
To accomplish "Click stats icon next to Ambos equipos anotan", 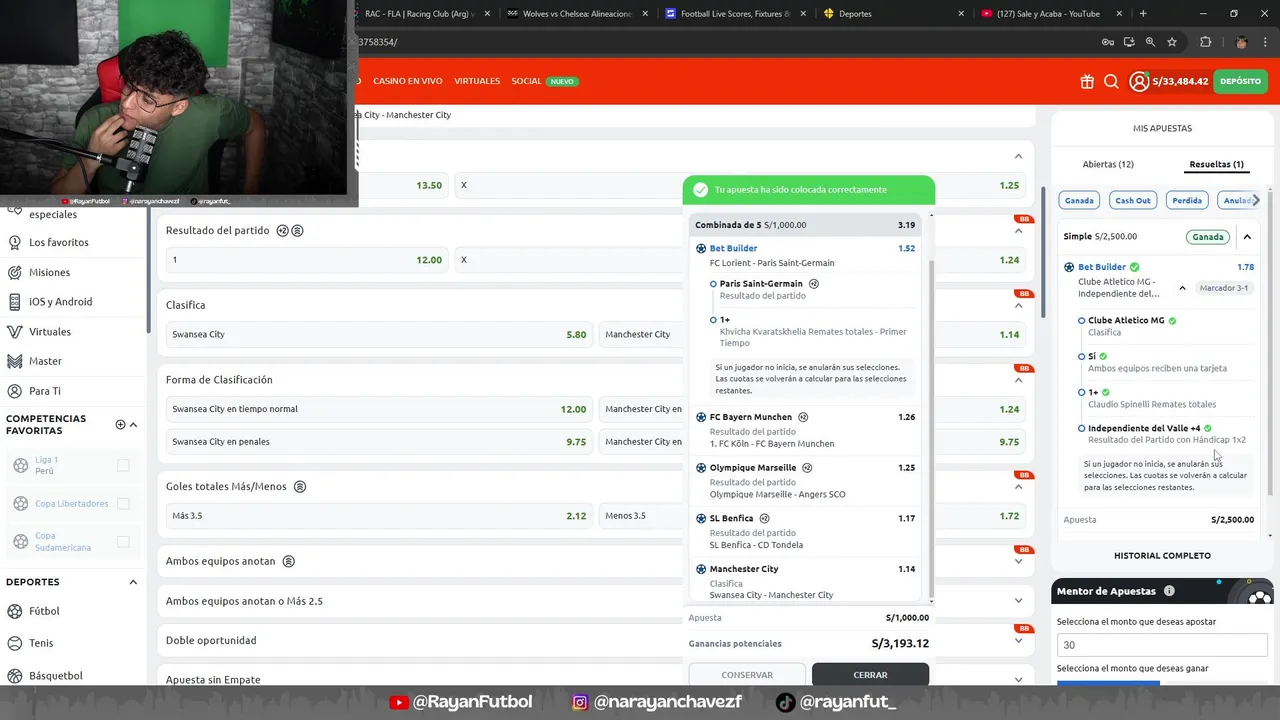I will [289, 561].
